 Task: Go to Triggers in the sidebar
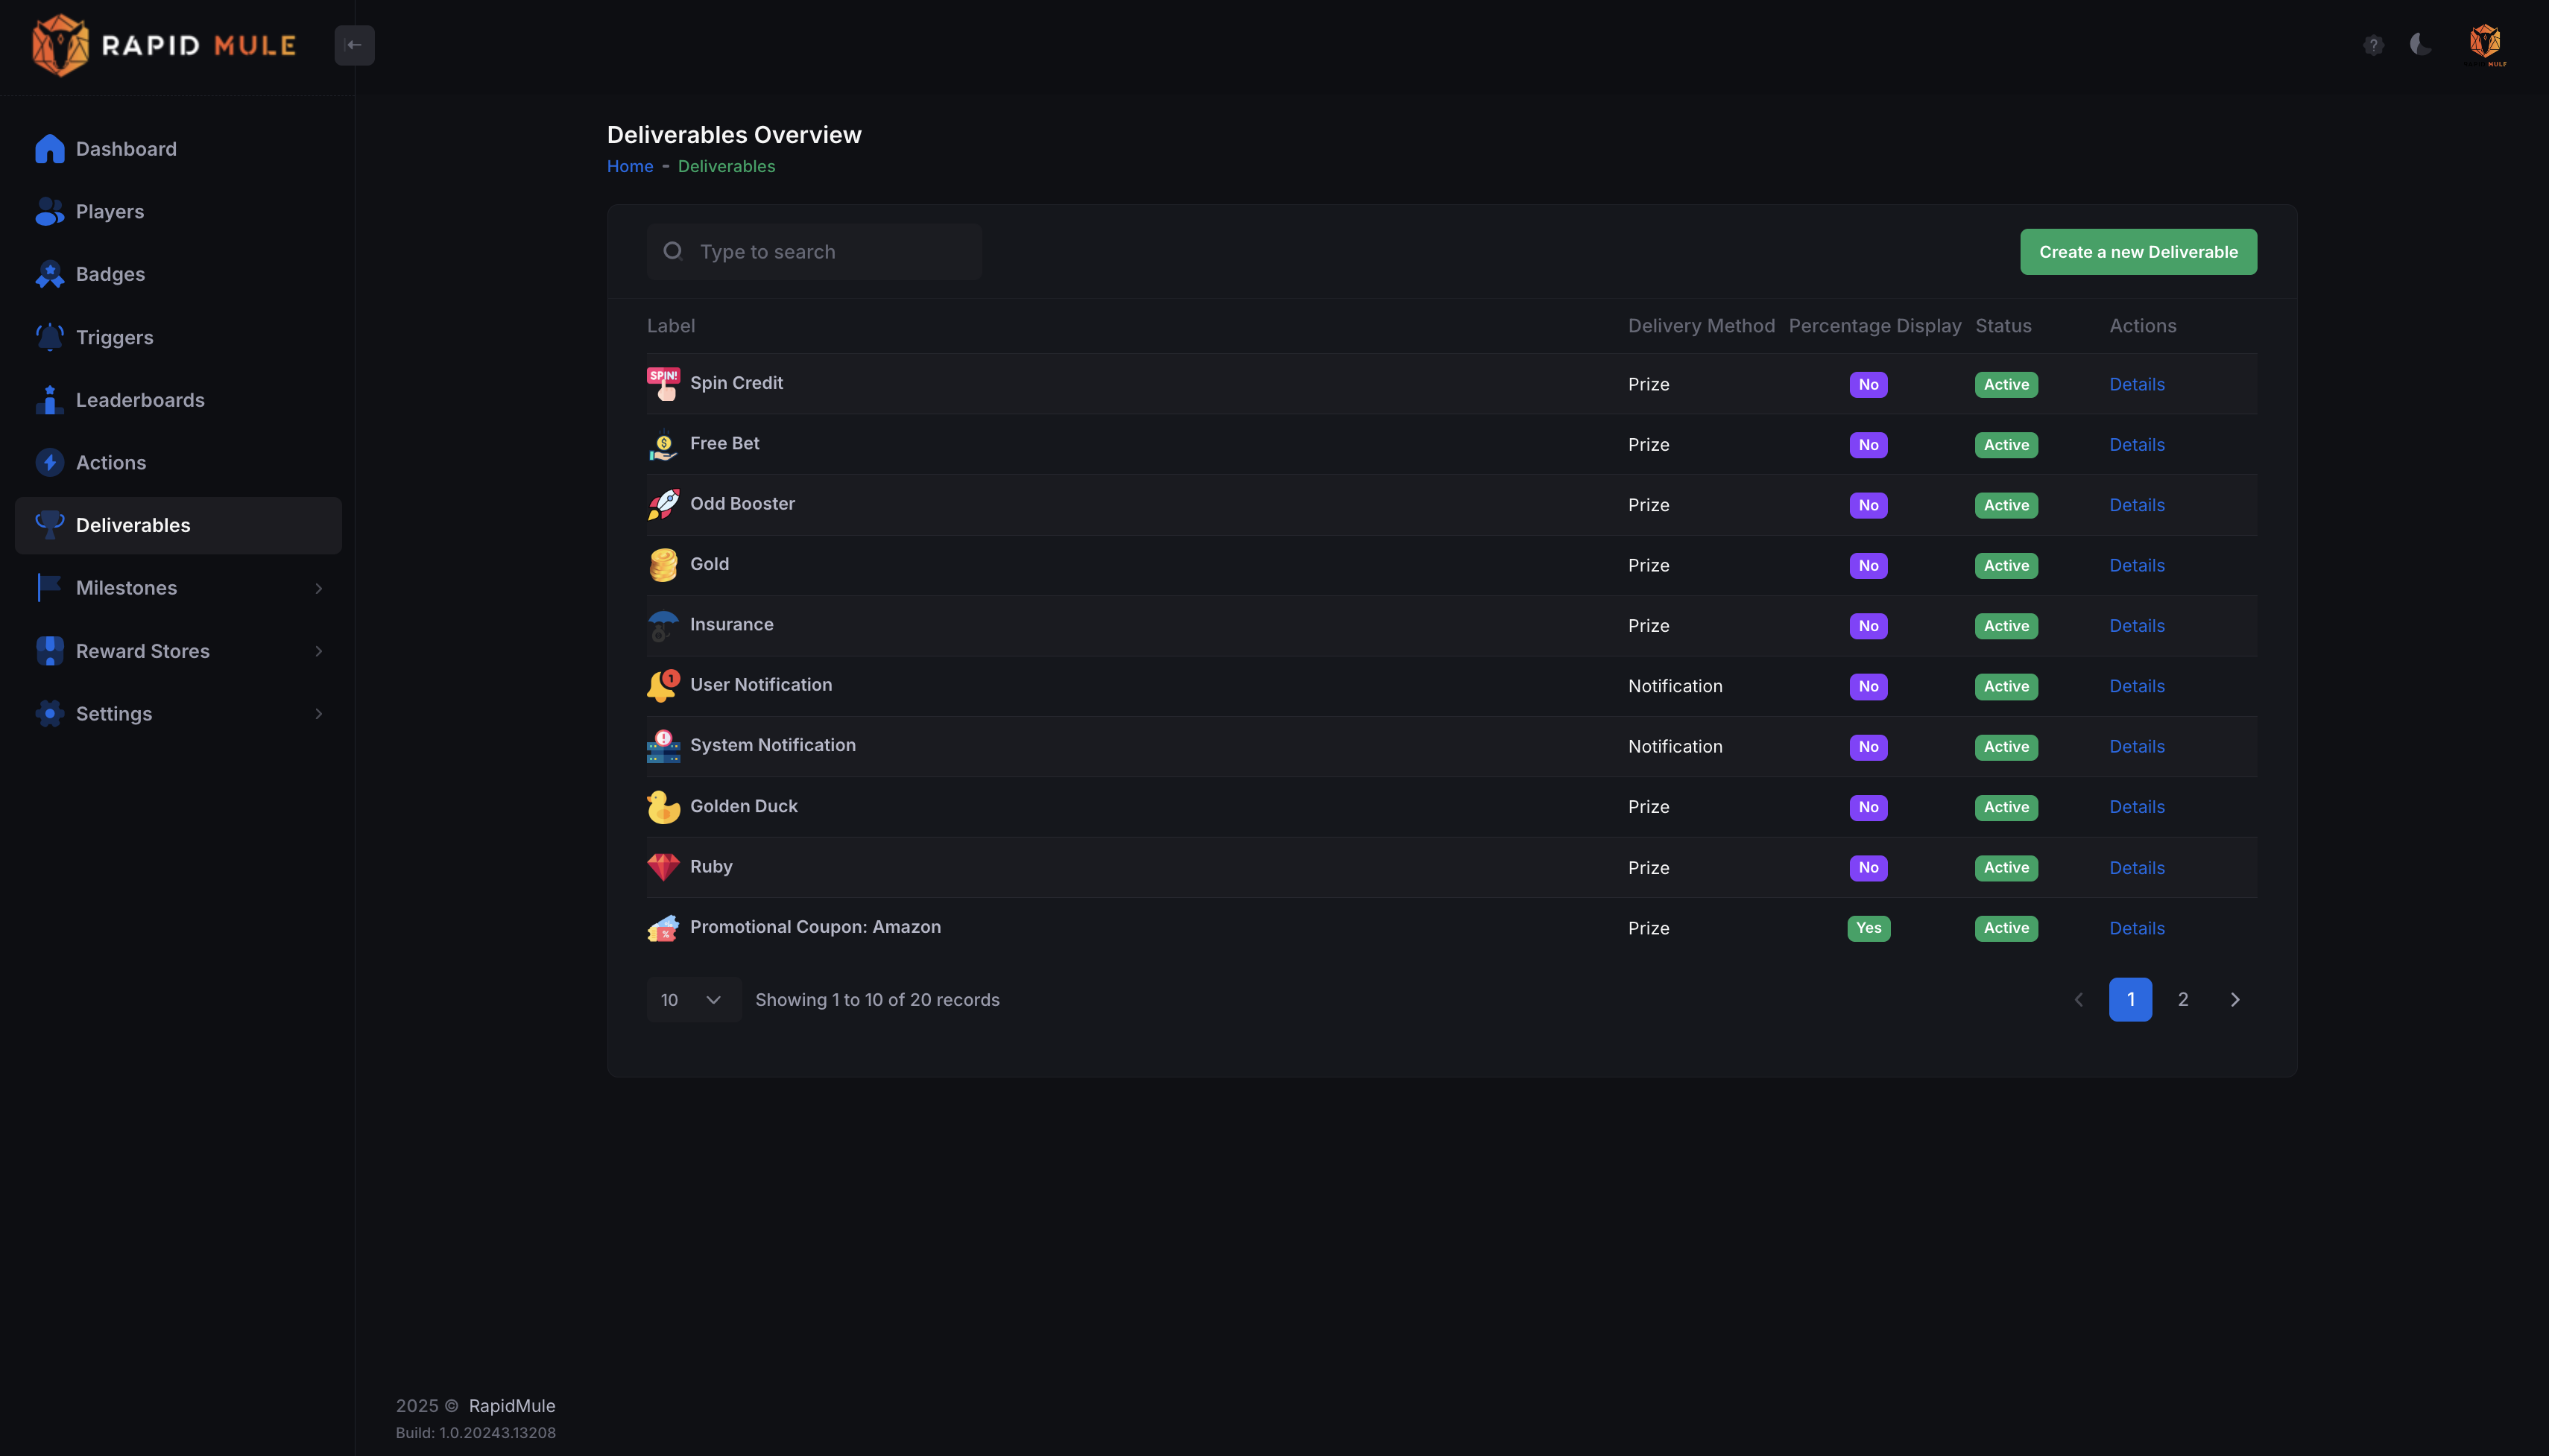tap(114, 337)
